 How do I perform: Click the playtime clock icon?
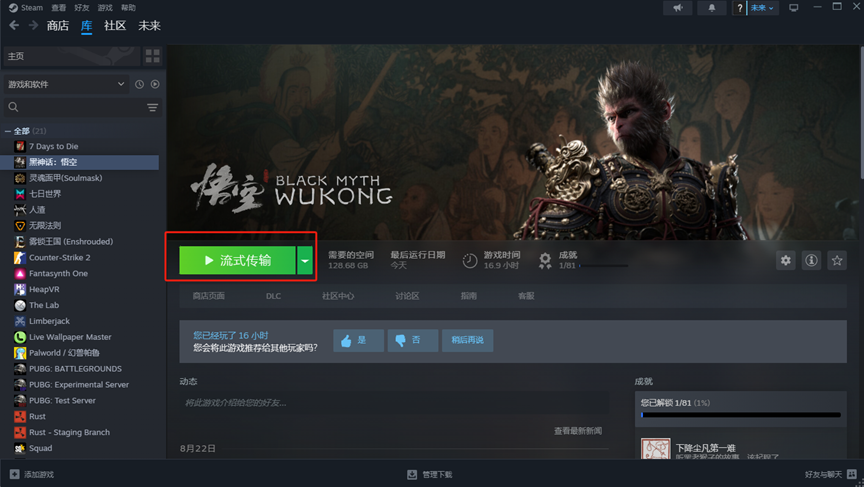click(x=469, y=261)
